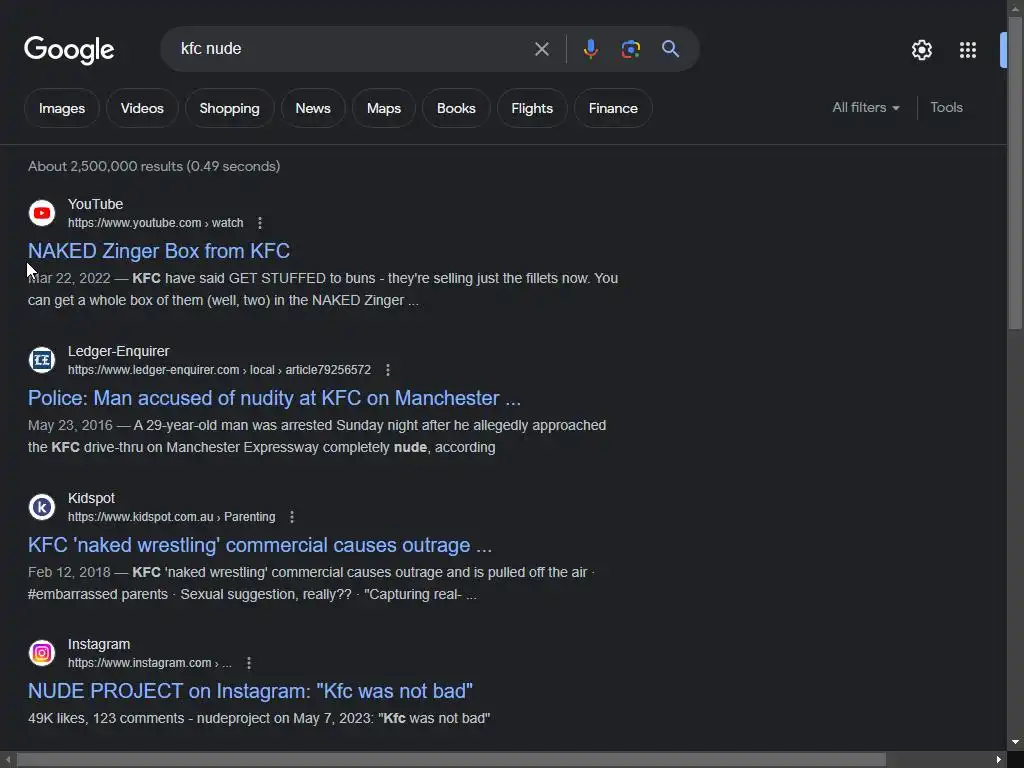The height and width of the screenshot is (768, 1024).
Task: Click the ledger-enquirer.com URL breadcrumb
Action: 219,370
